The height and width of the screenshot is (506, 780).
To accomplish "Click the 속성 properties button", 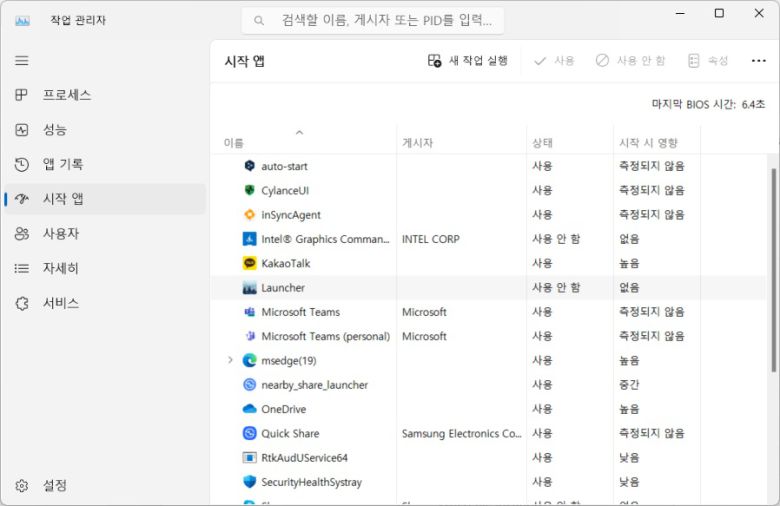I will (708, 61).
